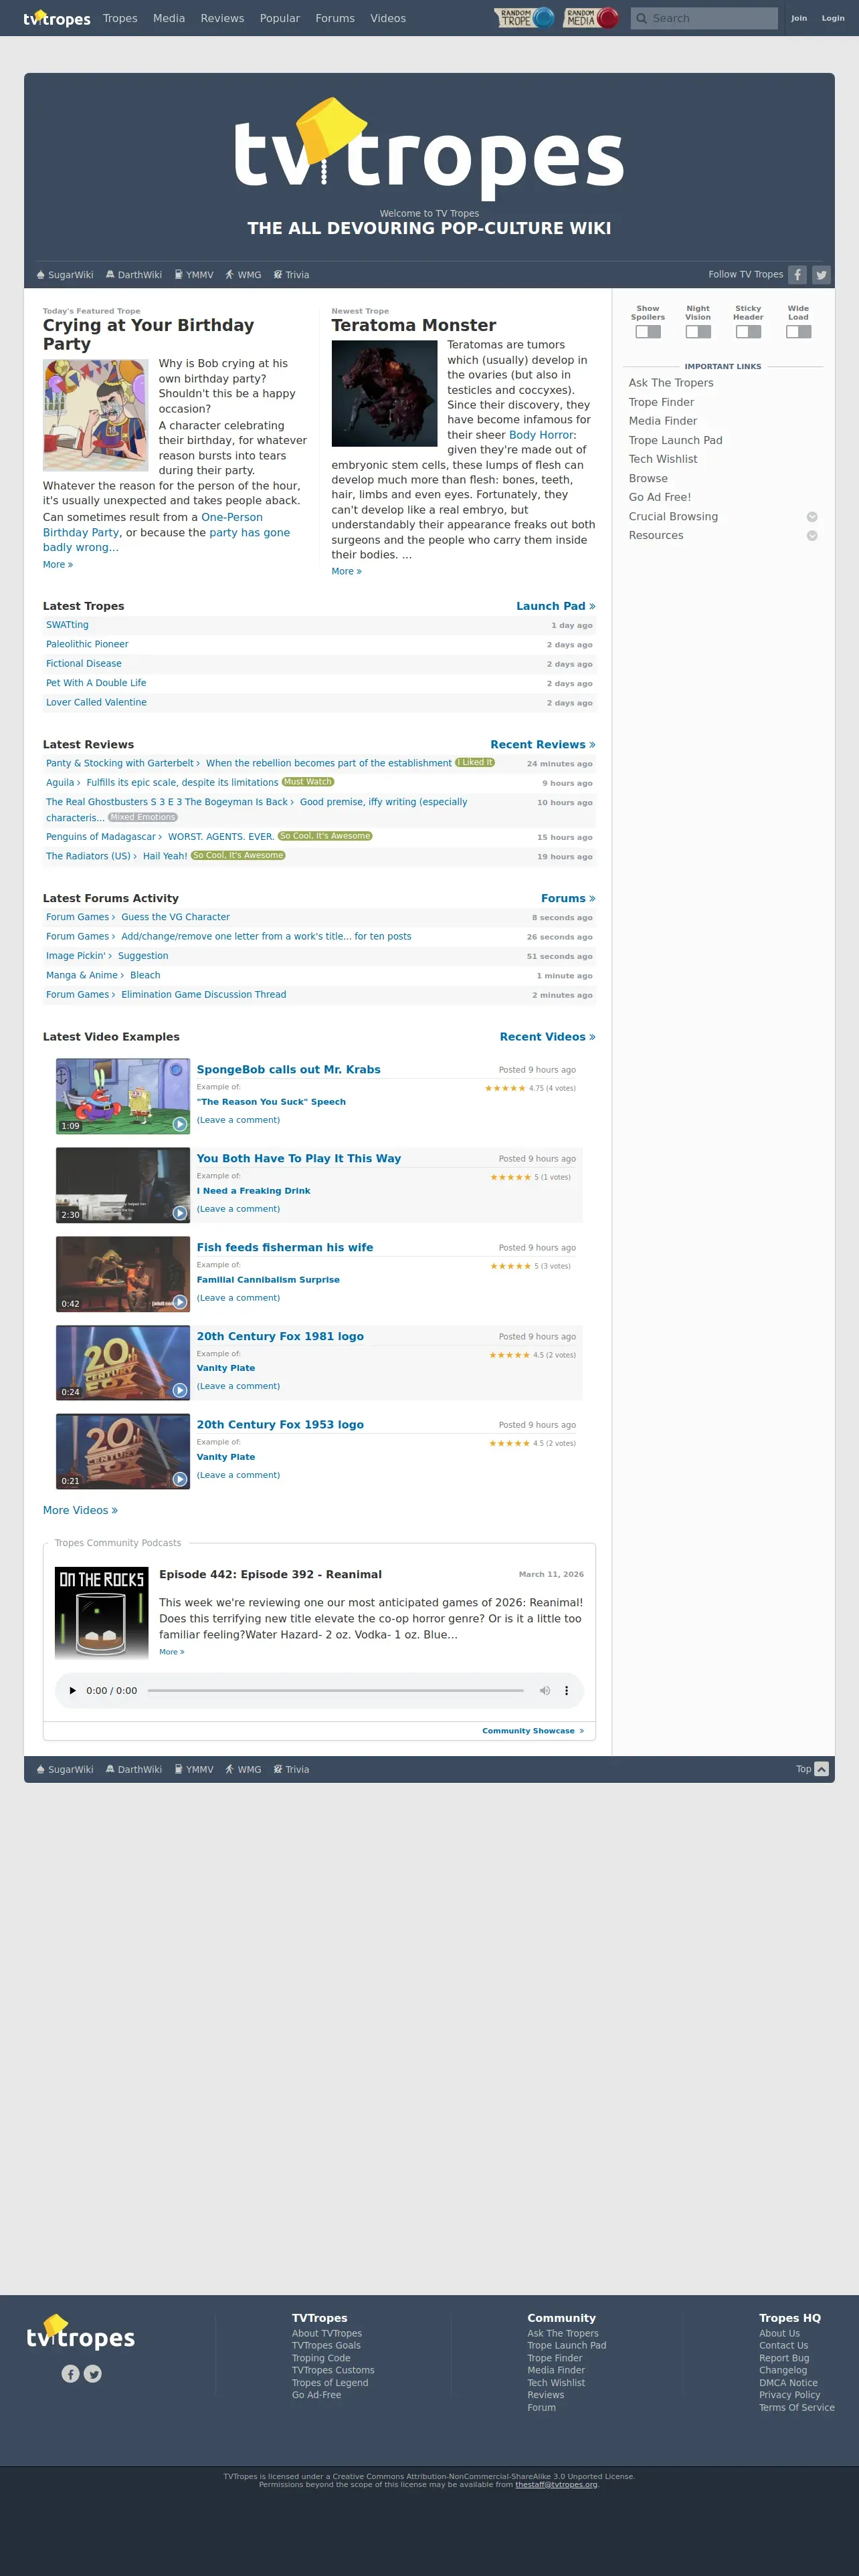The width and height of the screenshot is (859, 2576).
Task: Open Familial Cannibalism Surprise trope link
Action: (268, 1280)
